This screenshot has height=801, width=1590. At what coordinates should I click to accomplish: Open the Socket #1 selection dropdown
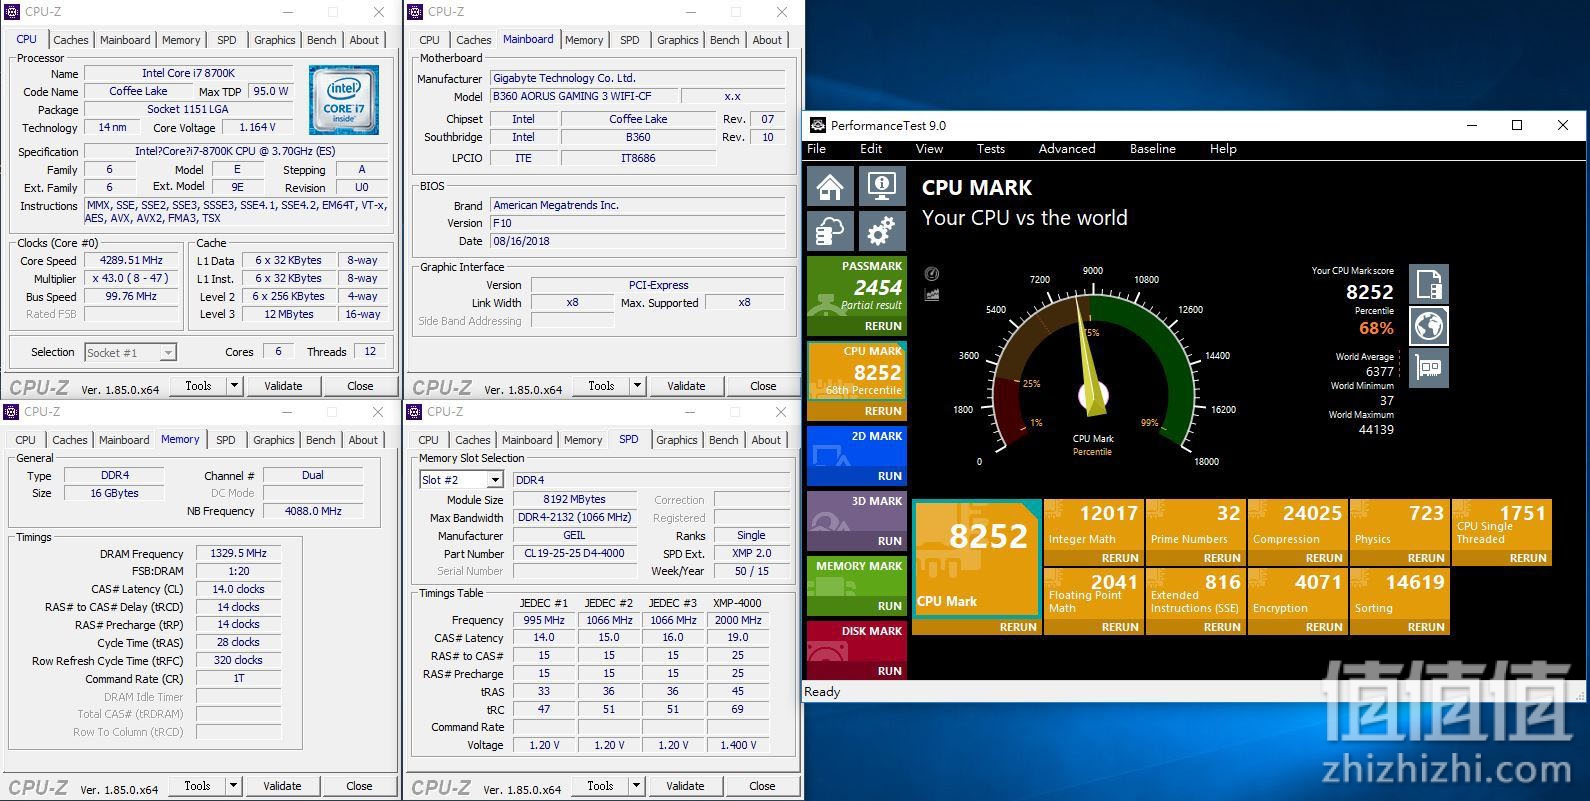(x=168, y=352)
